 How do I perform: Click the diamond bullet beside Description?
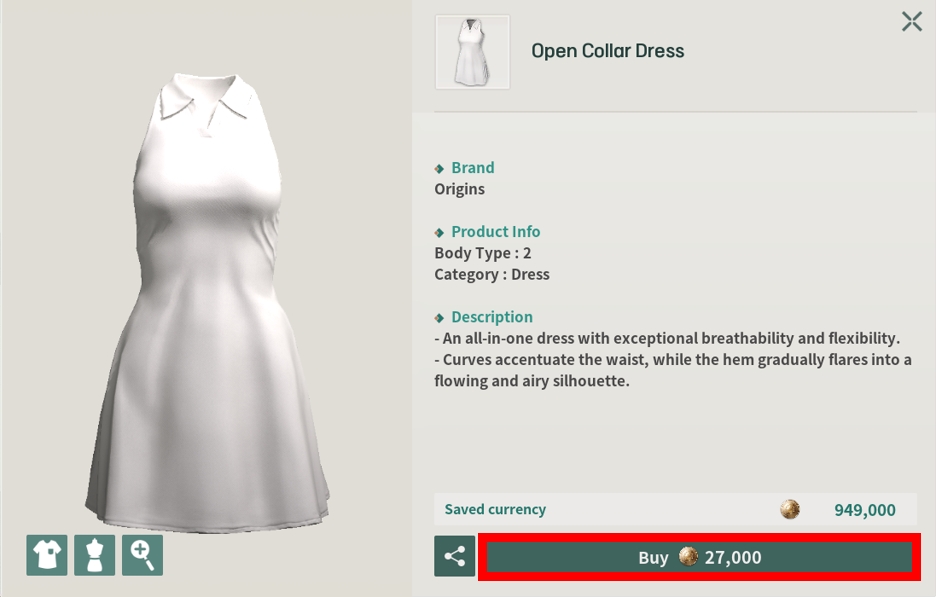coord(439,318)
